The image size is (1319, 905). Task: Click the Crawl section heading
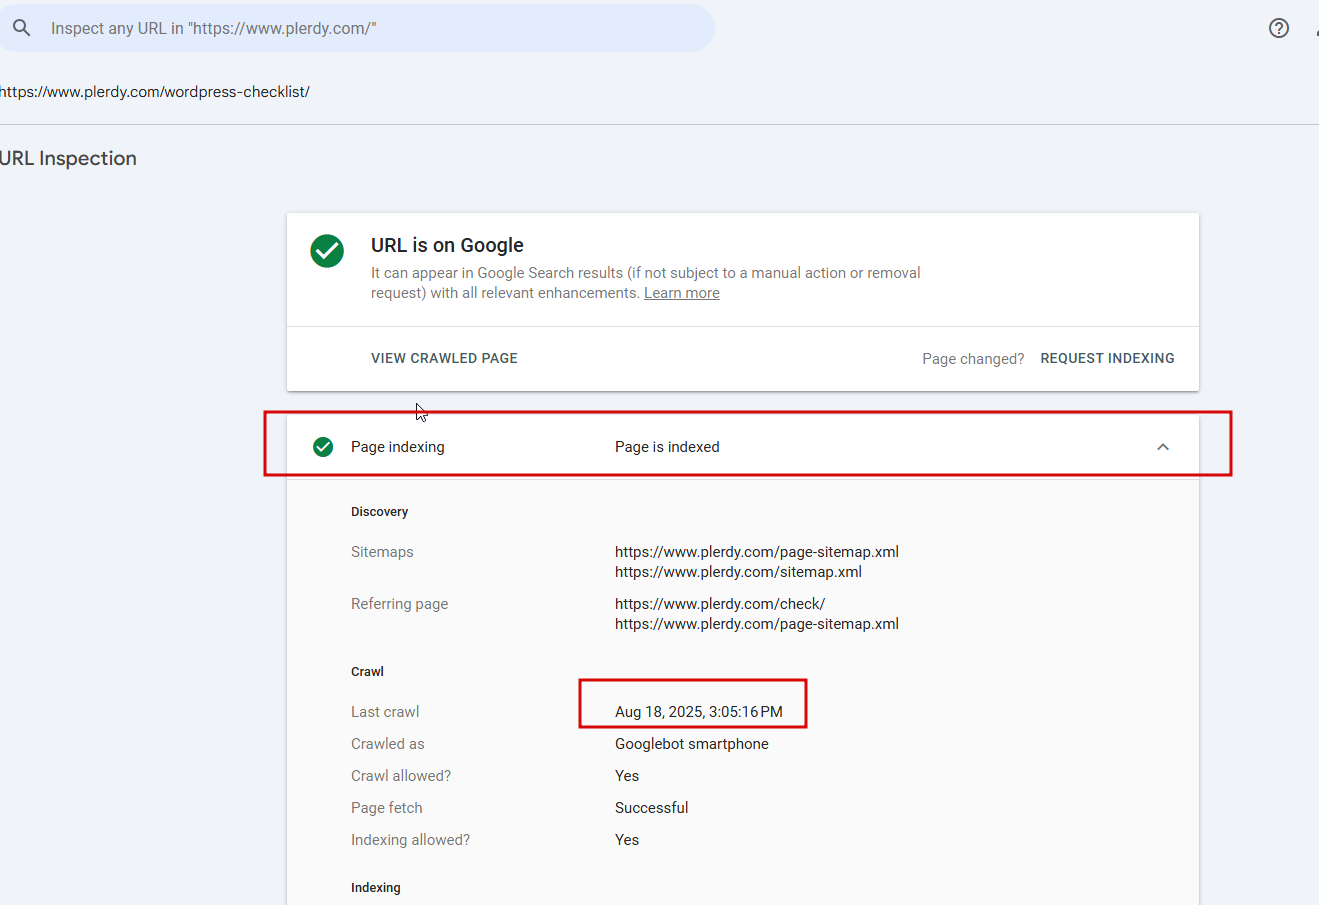click(x=367, y=672)
